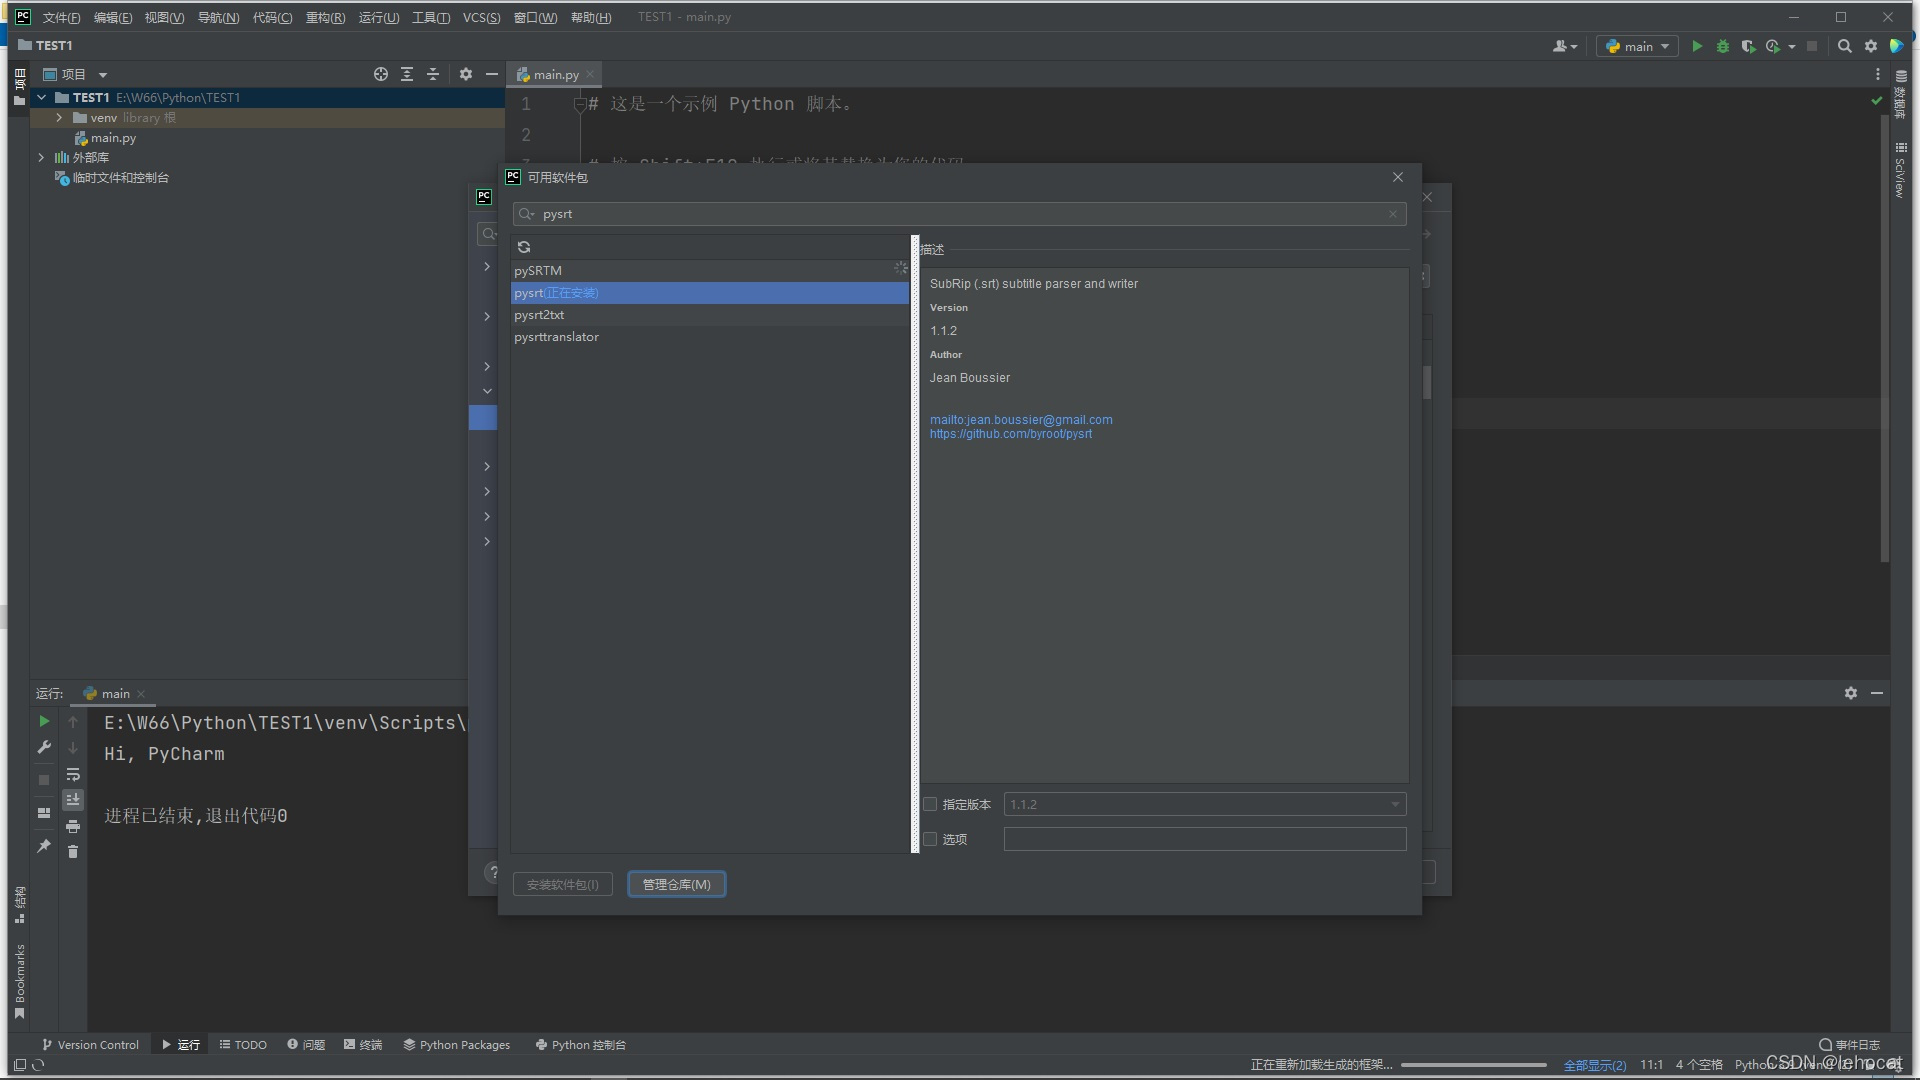Enable the 指定版本 checkbox
Image resolution: width=1920 pixels, height=1080 pixels.
[930, 804]
